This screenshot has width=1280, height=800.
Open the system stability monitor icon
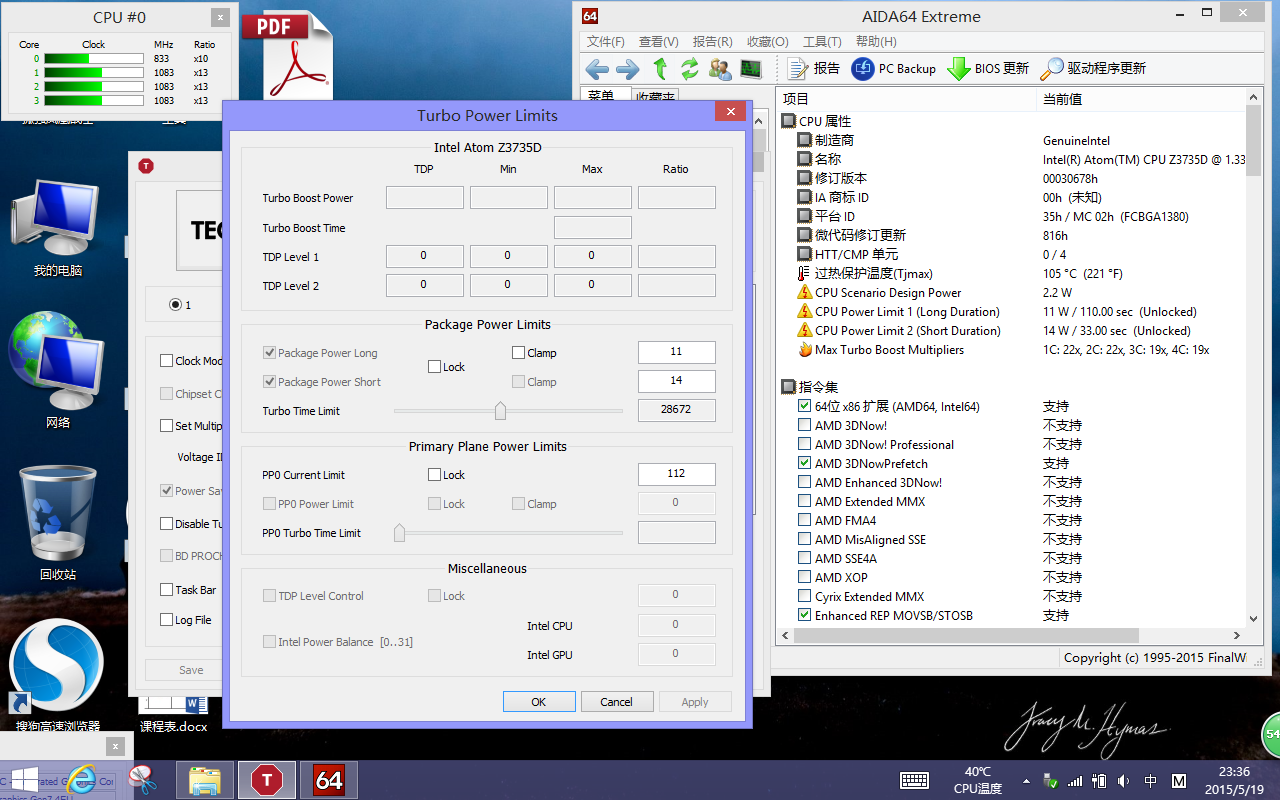(x=750, y=69)
